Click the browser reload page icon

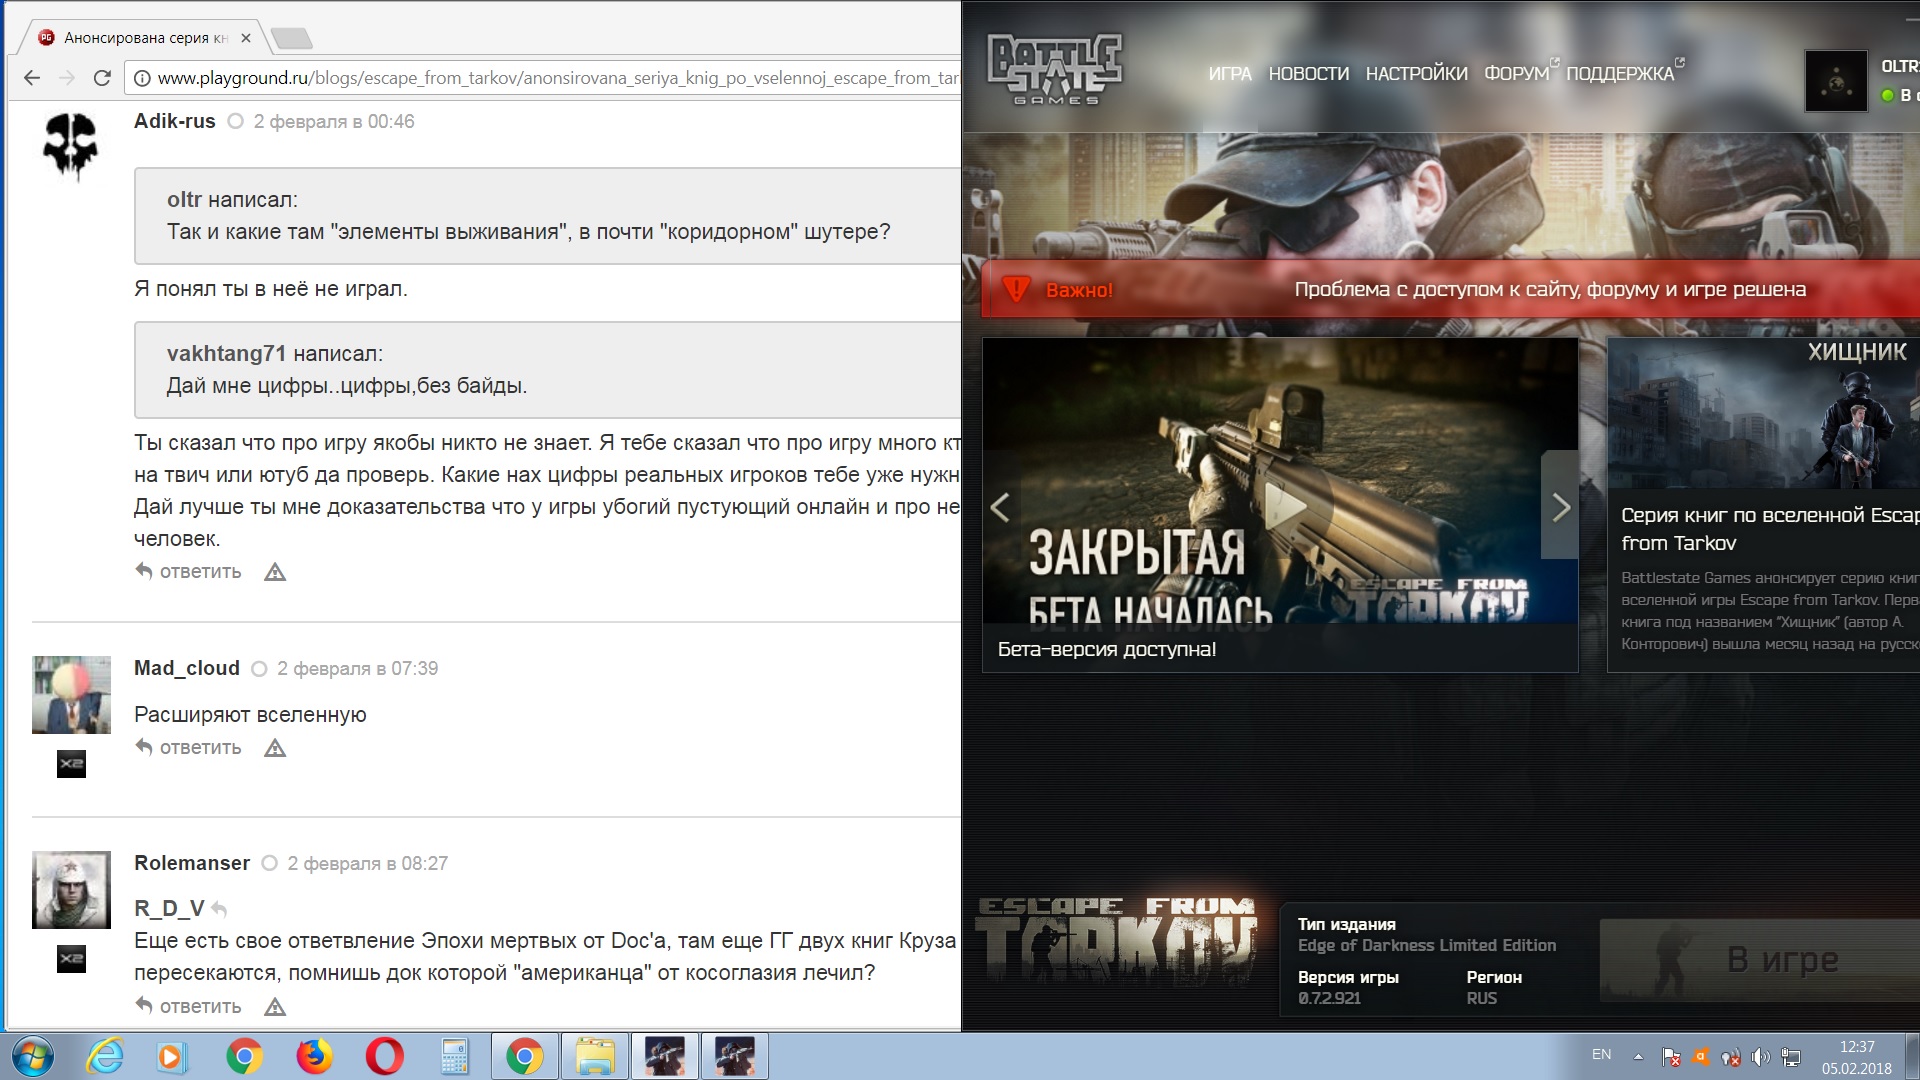click(x=101, y=78)
